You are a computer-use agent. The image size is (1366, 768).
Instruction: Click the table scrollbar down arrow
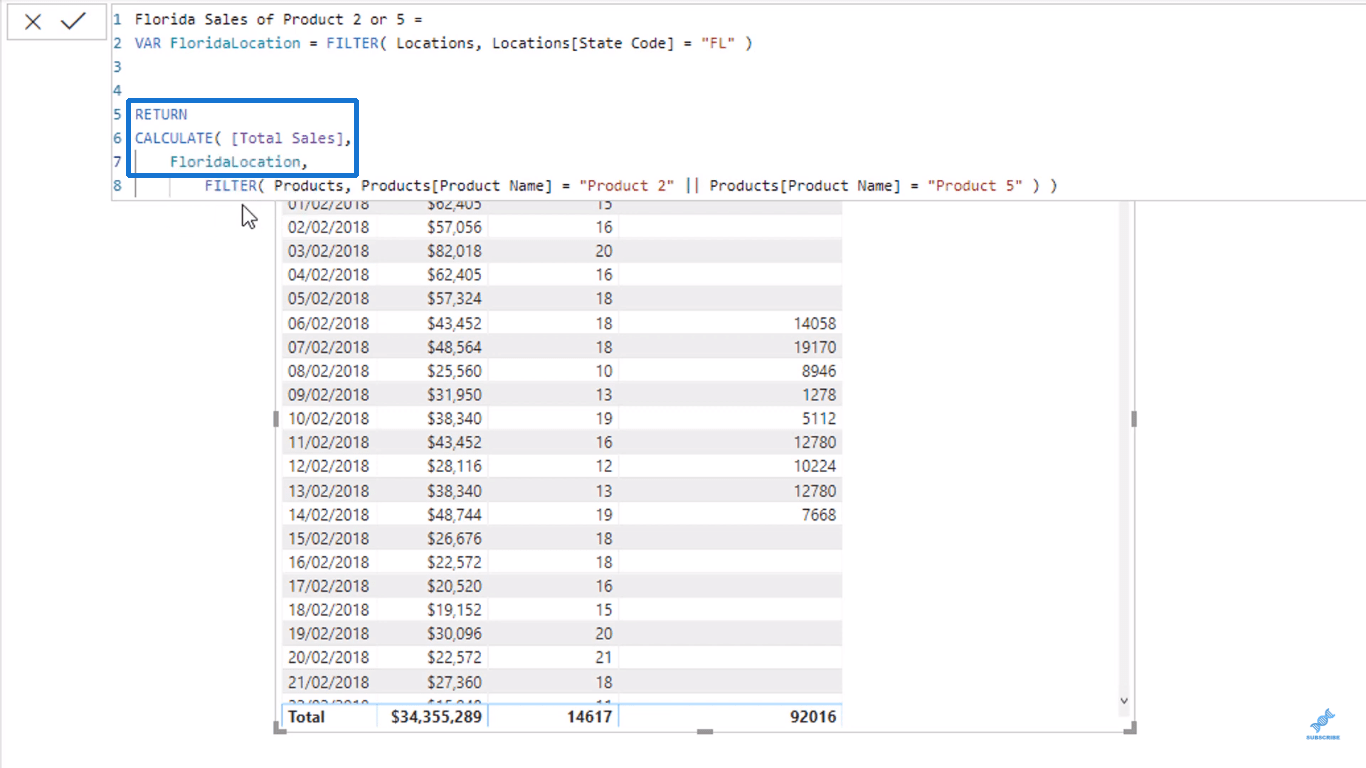[x=1124, y=702]
